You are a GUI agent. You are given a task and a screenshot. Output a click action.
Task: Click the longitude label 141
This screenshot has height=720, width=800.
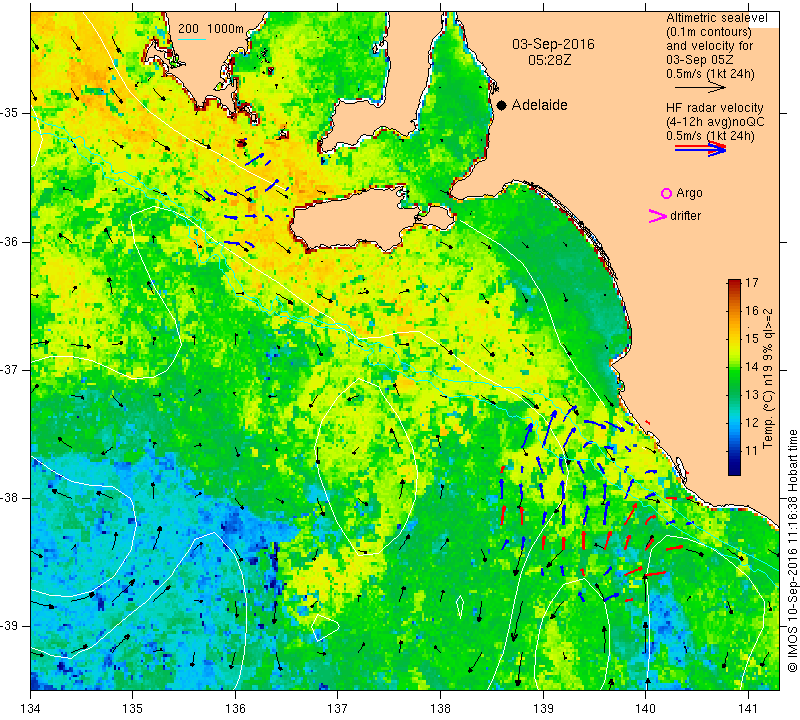pyautogui.click(x=748, y=709)
